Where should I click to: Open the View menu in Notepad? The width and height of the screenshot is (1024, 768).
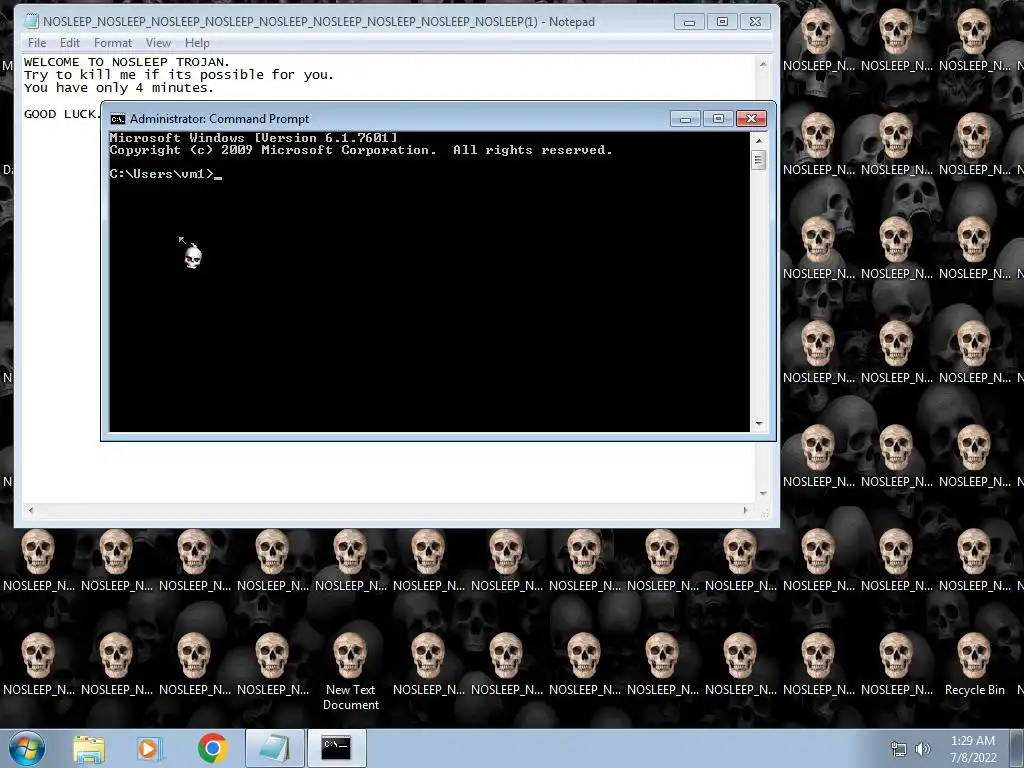158,43
